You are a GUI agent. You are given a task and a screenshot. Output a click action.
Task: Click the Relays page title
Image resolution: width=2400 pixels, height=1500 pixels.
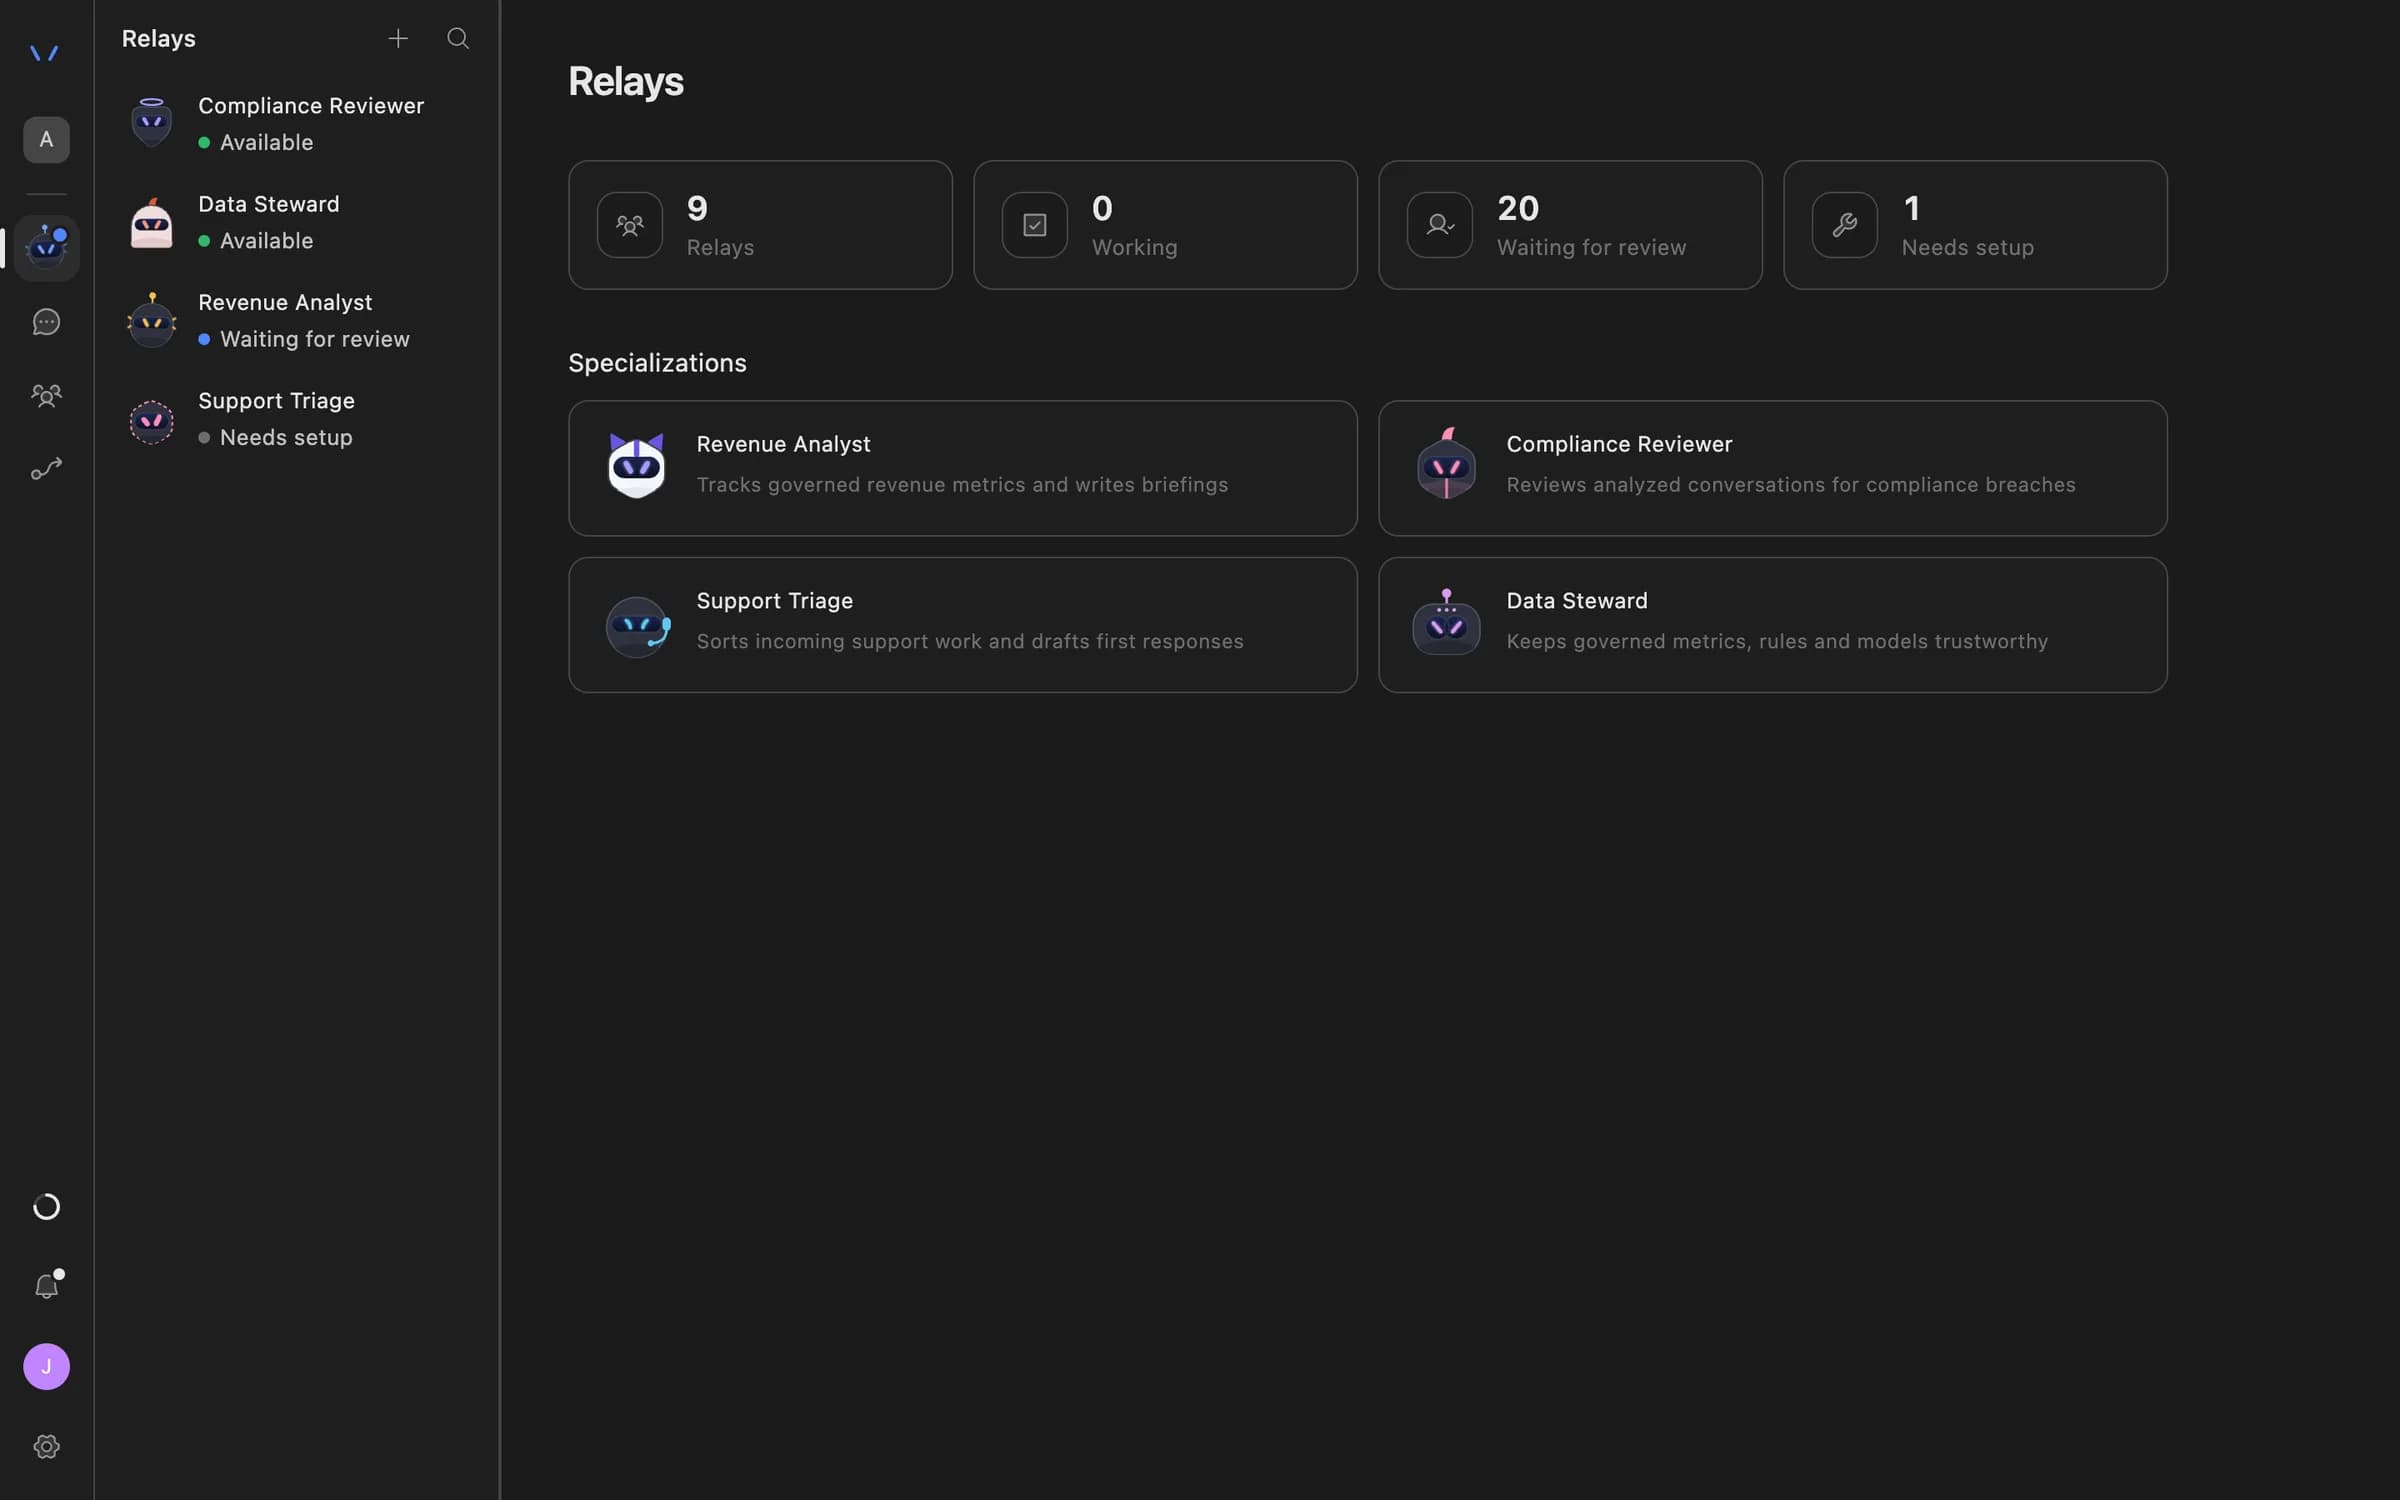pyautogui.click(x=626, y=82)
